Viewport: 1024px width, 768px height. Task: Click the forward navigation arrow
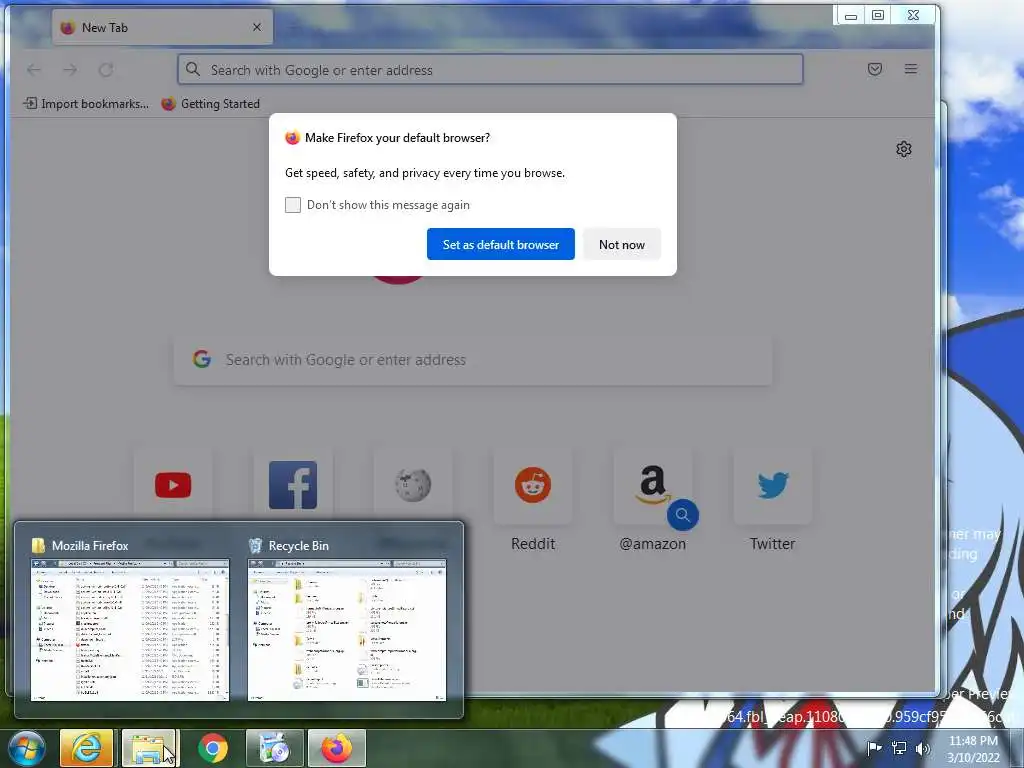tap(70, 69)
